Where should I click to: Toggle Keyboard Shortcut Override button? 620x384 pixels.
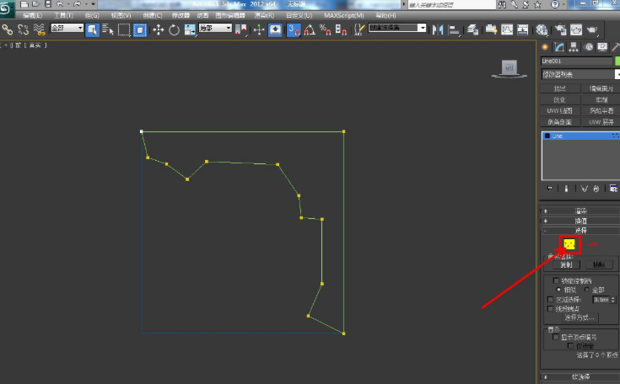coord(275,30)
